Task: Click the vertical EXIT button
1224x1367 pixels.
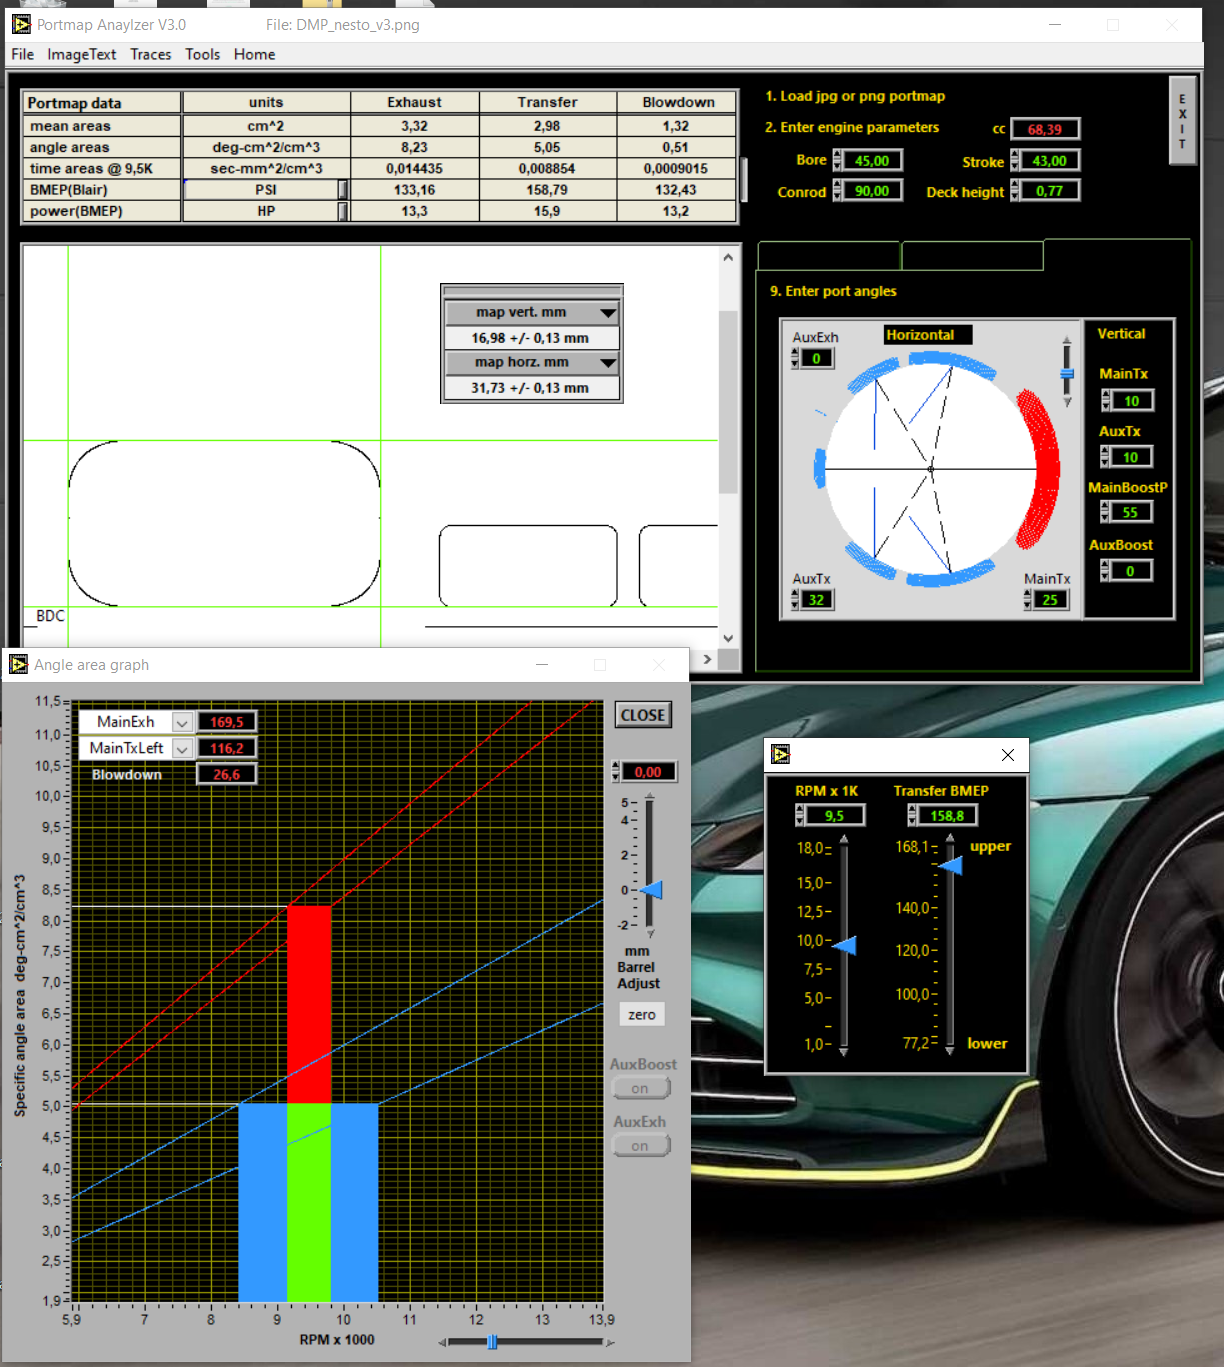Action: 1182,121
